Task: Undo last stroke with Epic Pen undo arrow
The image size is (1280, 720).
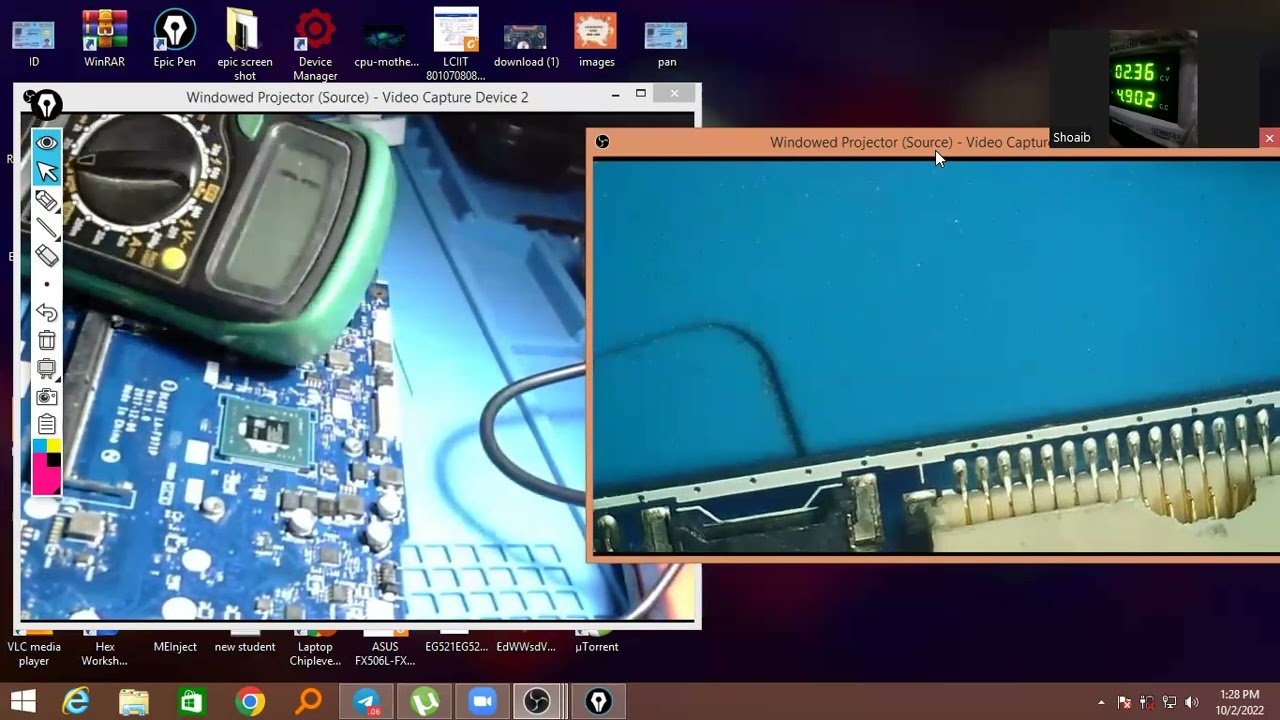Action: click(x=46, y=313)
